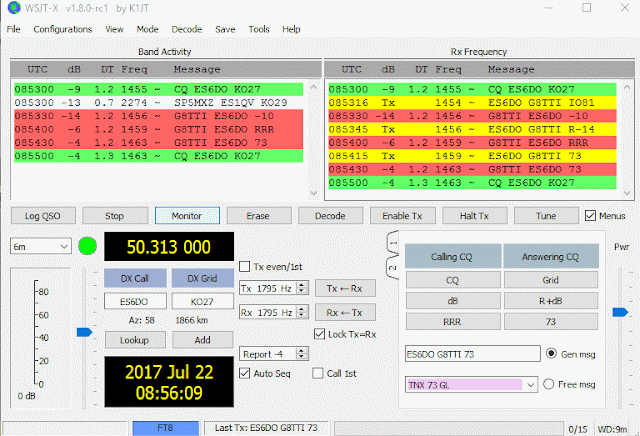Screen dimensions: 640x436
Task: Switch to tab 1 of message panel
Action: 393,243
